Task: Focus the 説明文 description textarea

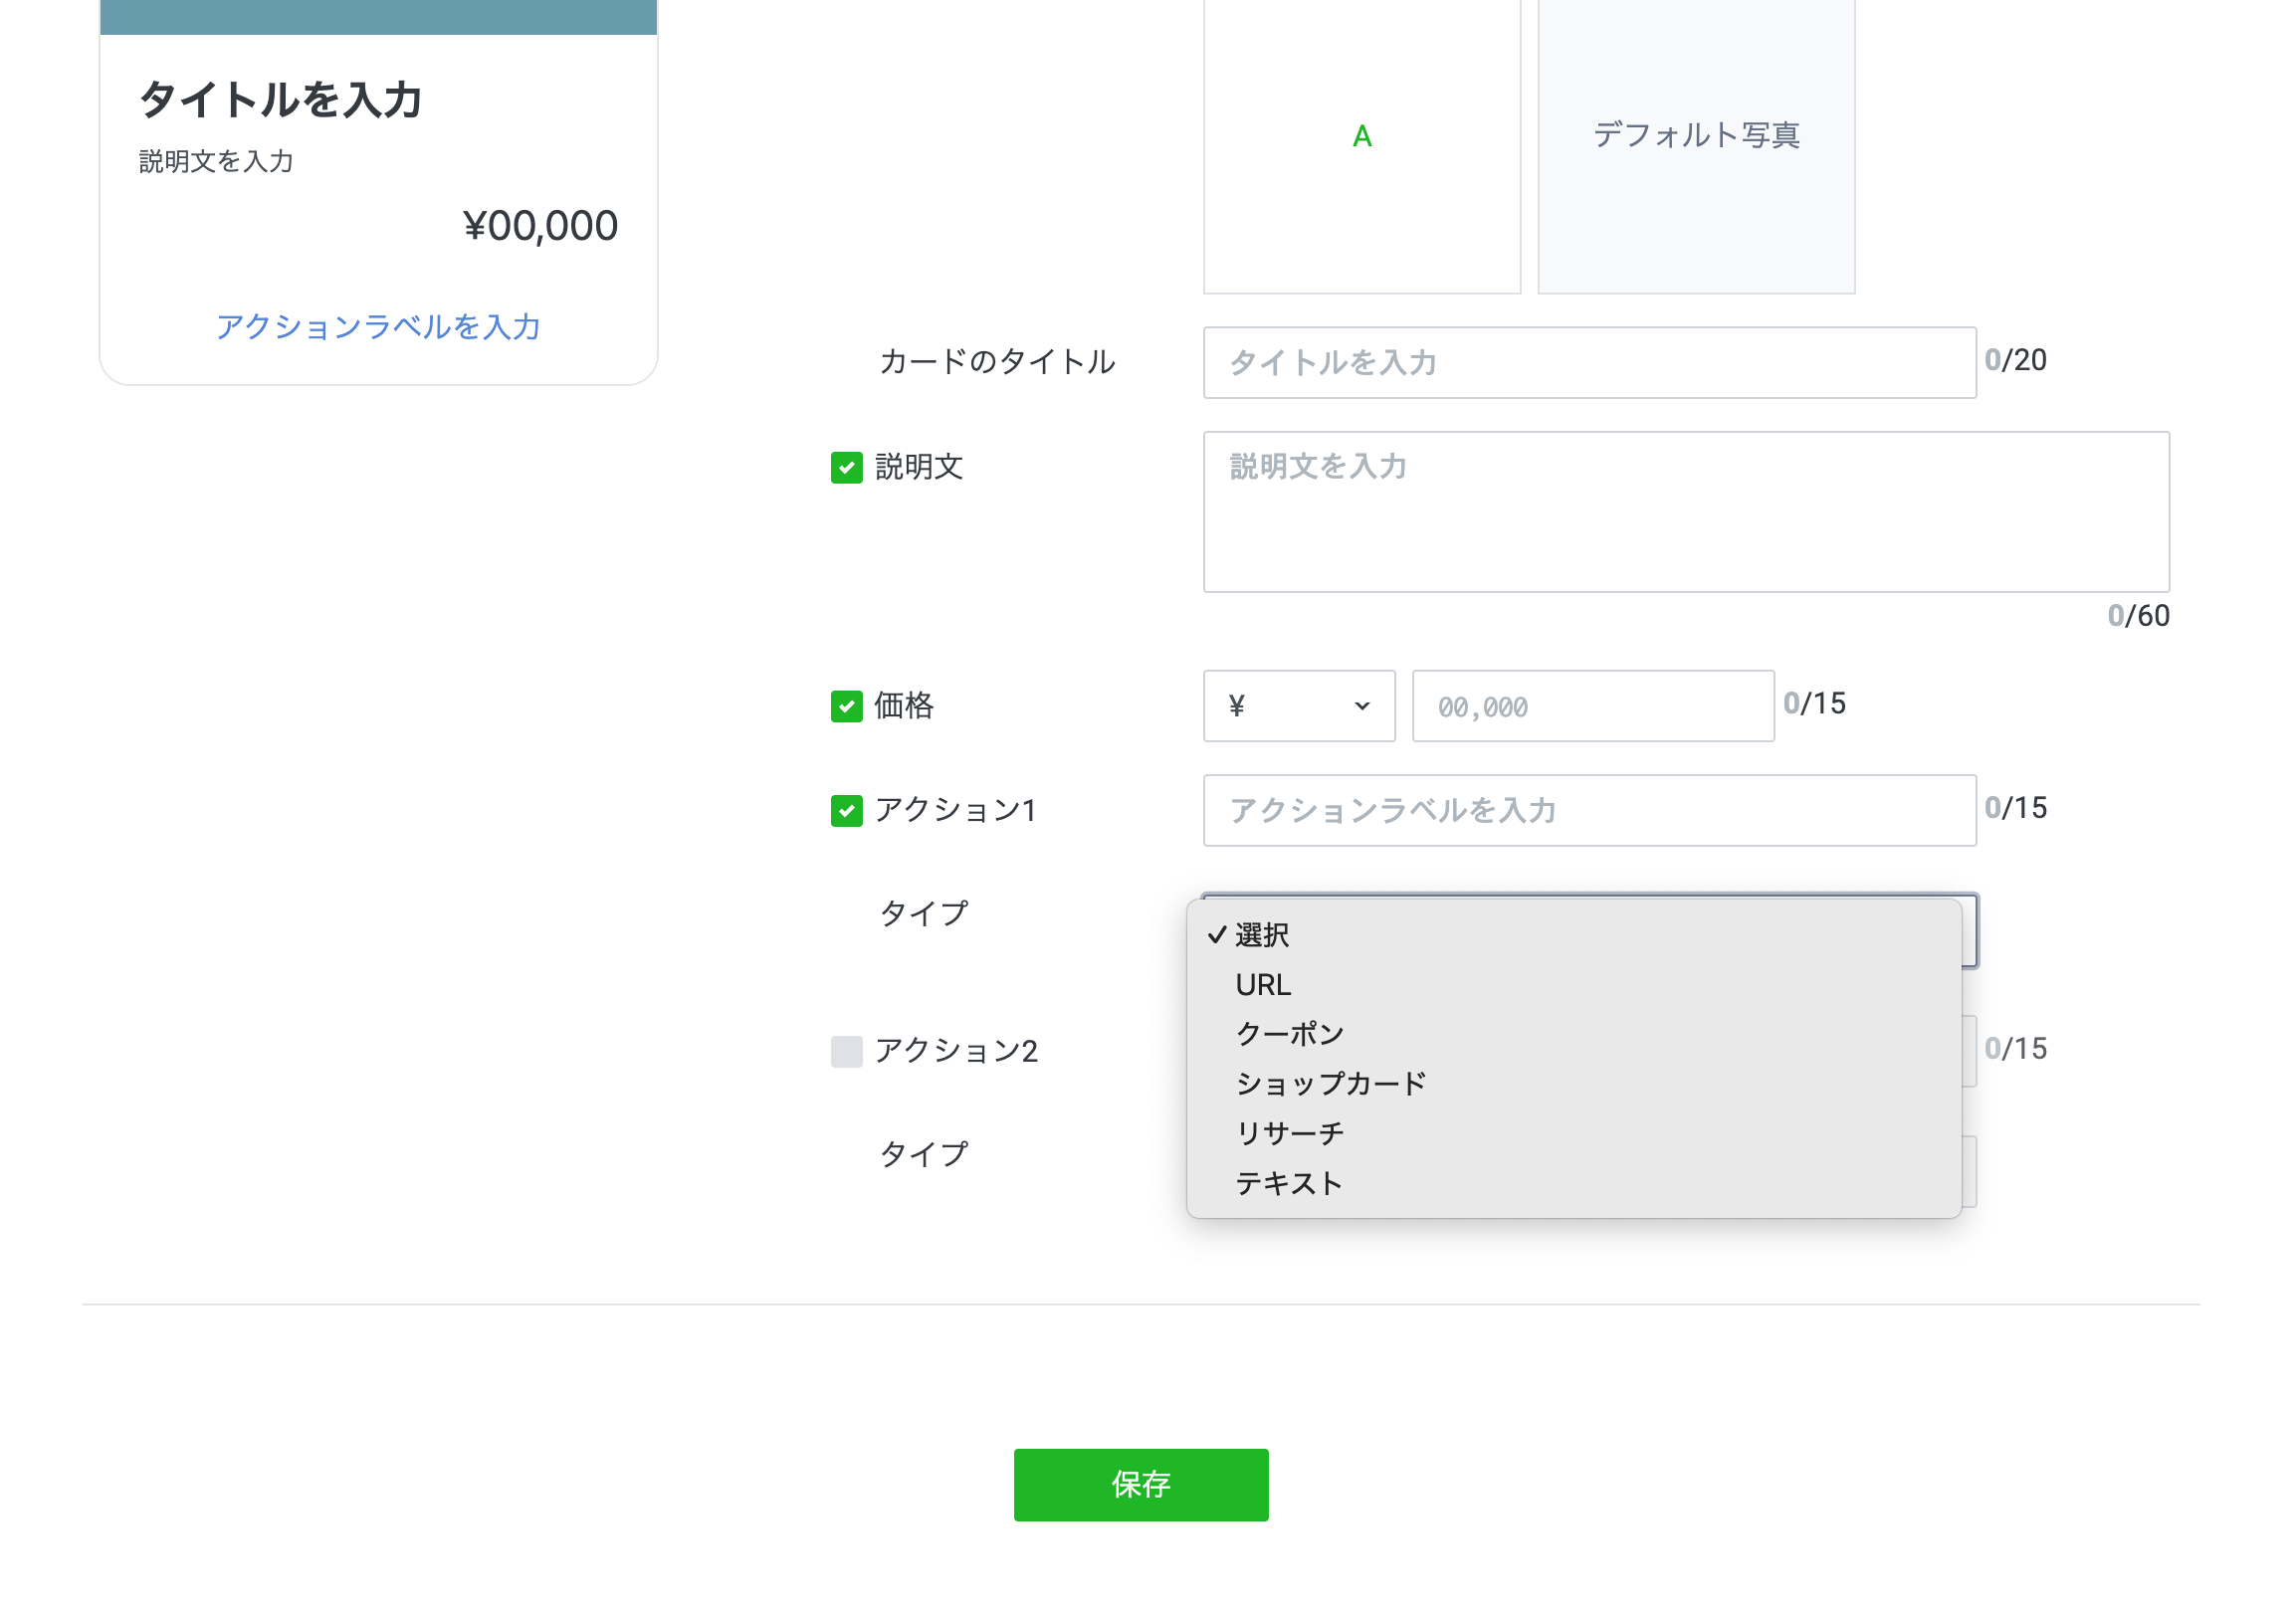Action: point(1685,512)
